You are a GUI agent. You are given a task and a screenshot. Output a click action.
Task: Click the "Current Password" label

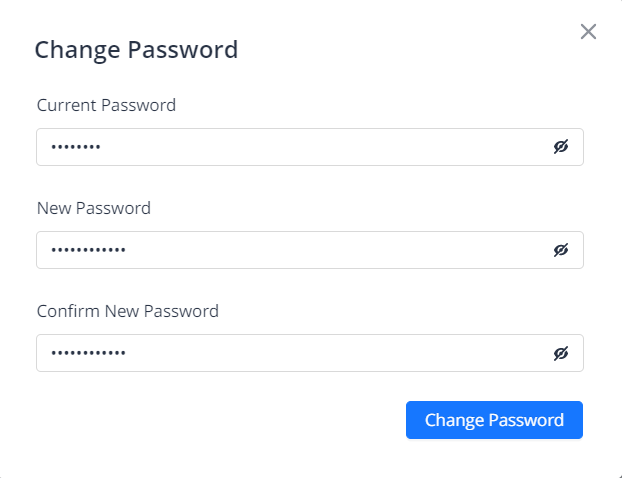point(106,105)
